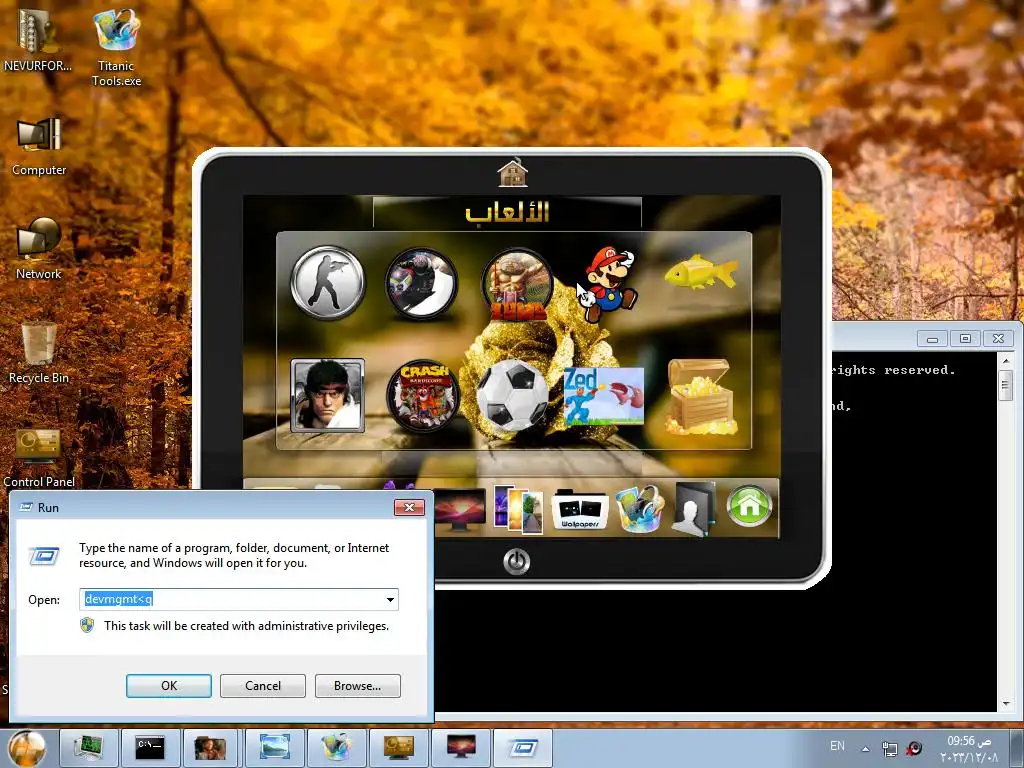Click the monitor icon in tablet dock
This screenshot has width=1024, height=768.
[x=461, y=509]
